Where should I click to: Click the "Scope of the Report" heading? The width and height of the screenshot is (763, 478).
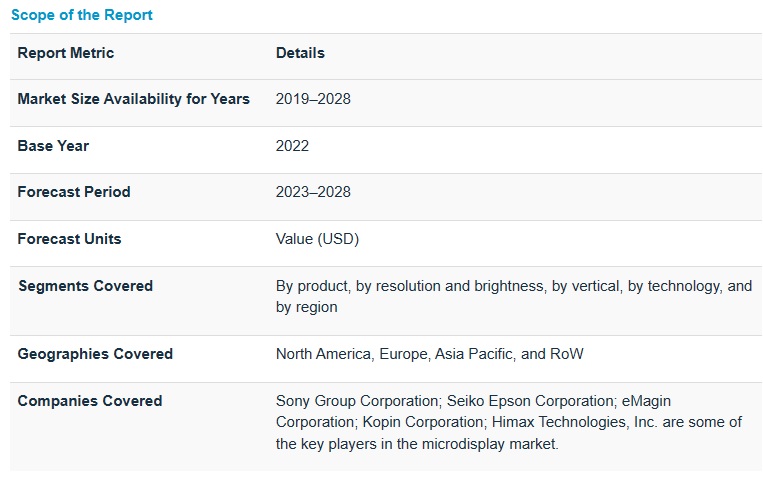click(x=82, y=15)
